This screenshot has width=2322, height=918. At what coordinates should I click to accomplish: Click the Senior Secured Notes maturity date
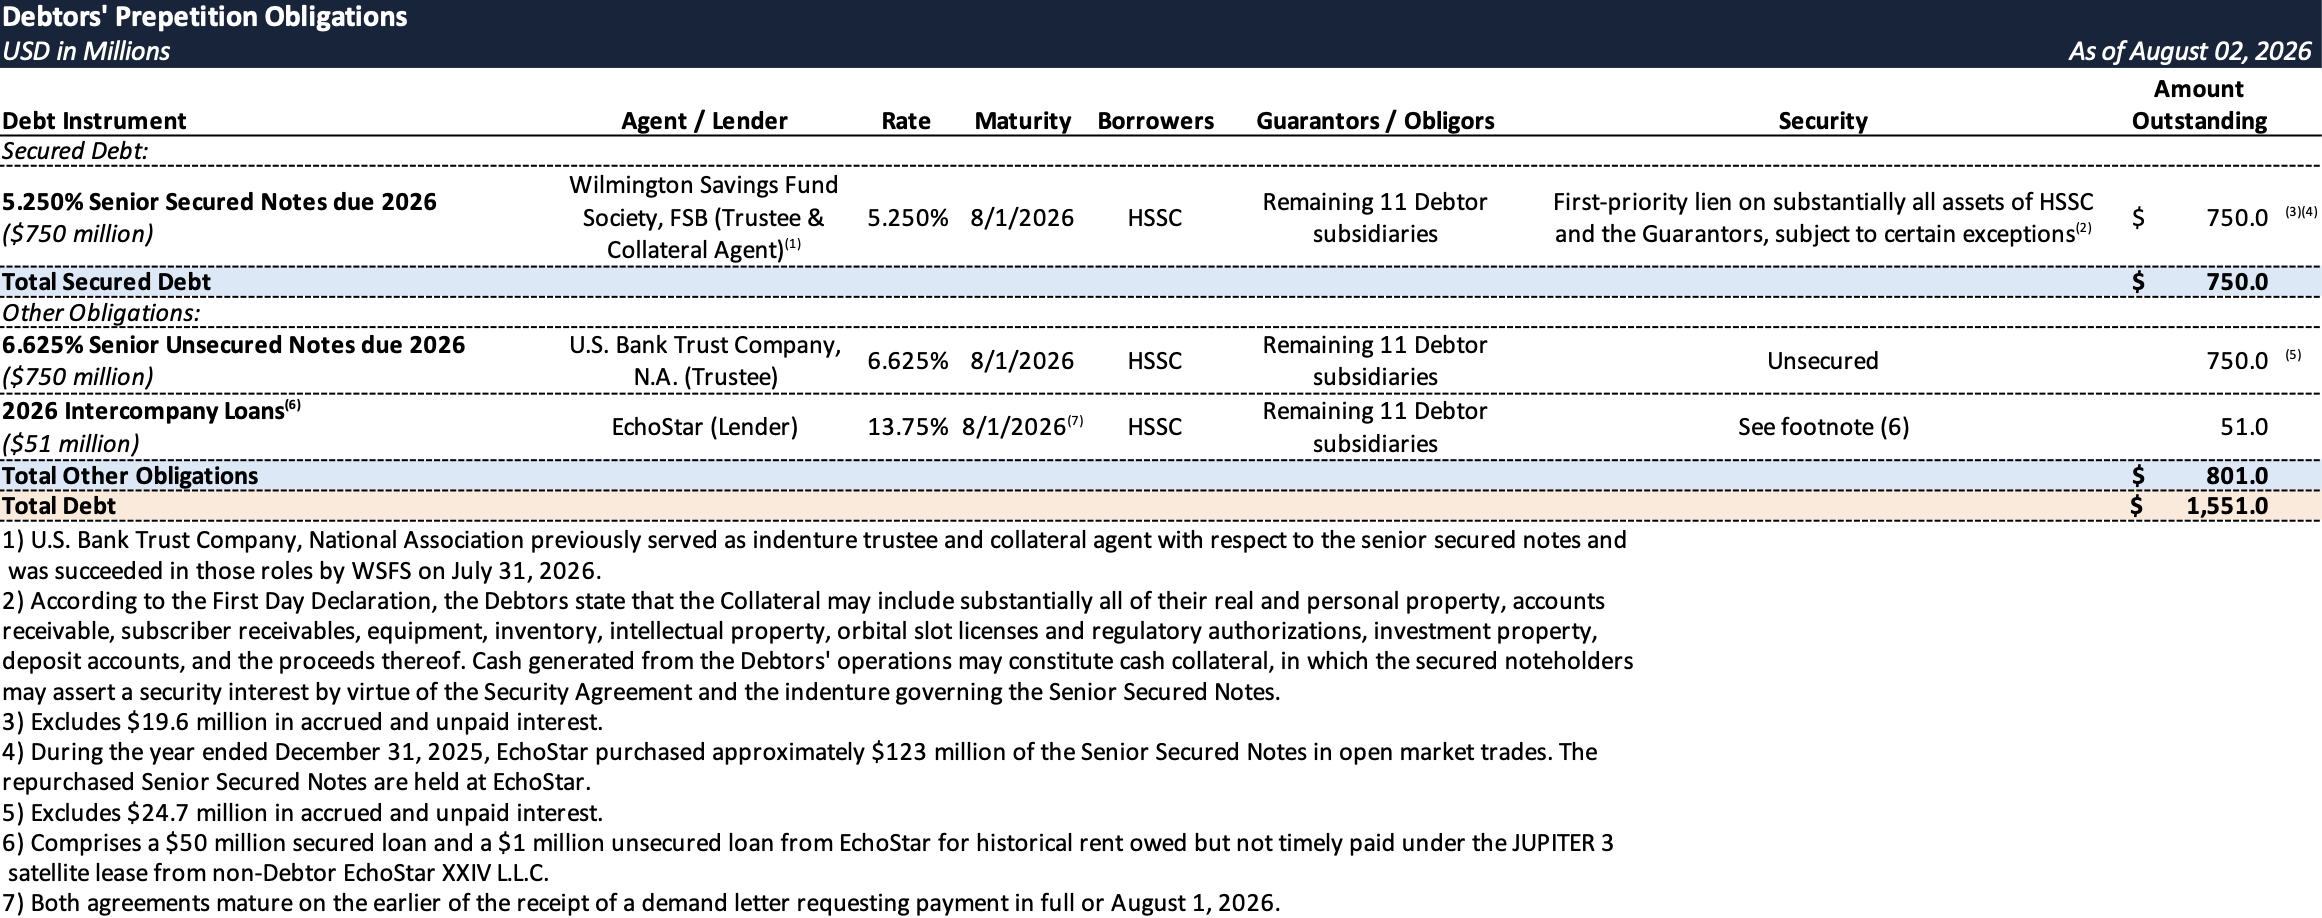[x=1022, y=218]
